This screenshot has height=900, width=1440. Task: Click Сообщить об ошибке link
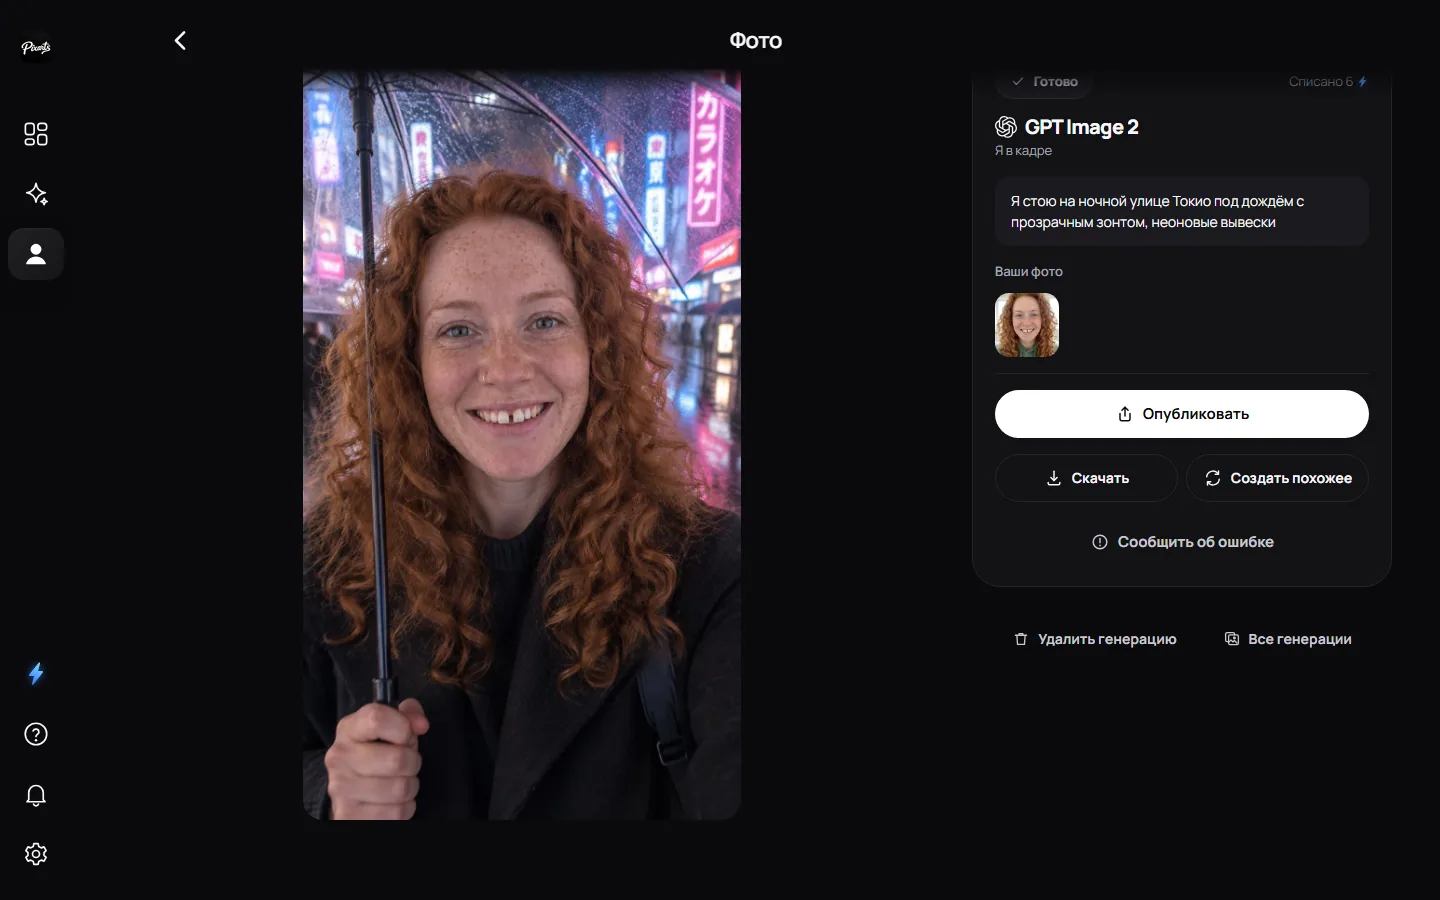click(1182, 542)
